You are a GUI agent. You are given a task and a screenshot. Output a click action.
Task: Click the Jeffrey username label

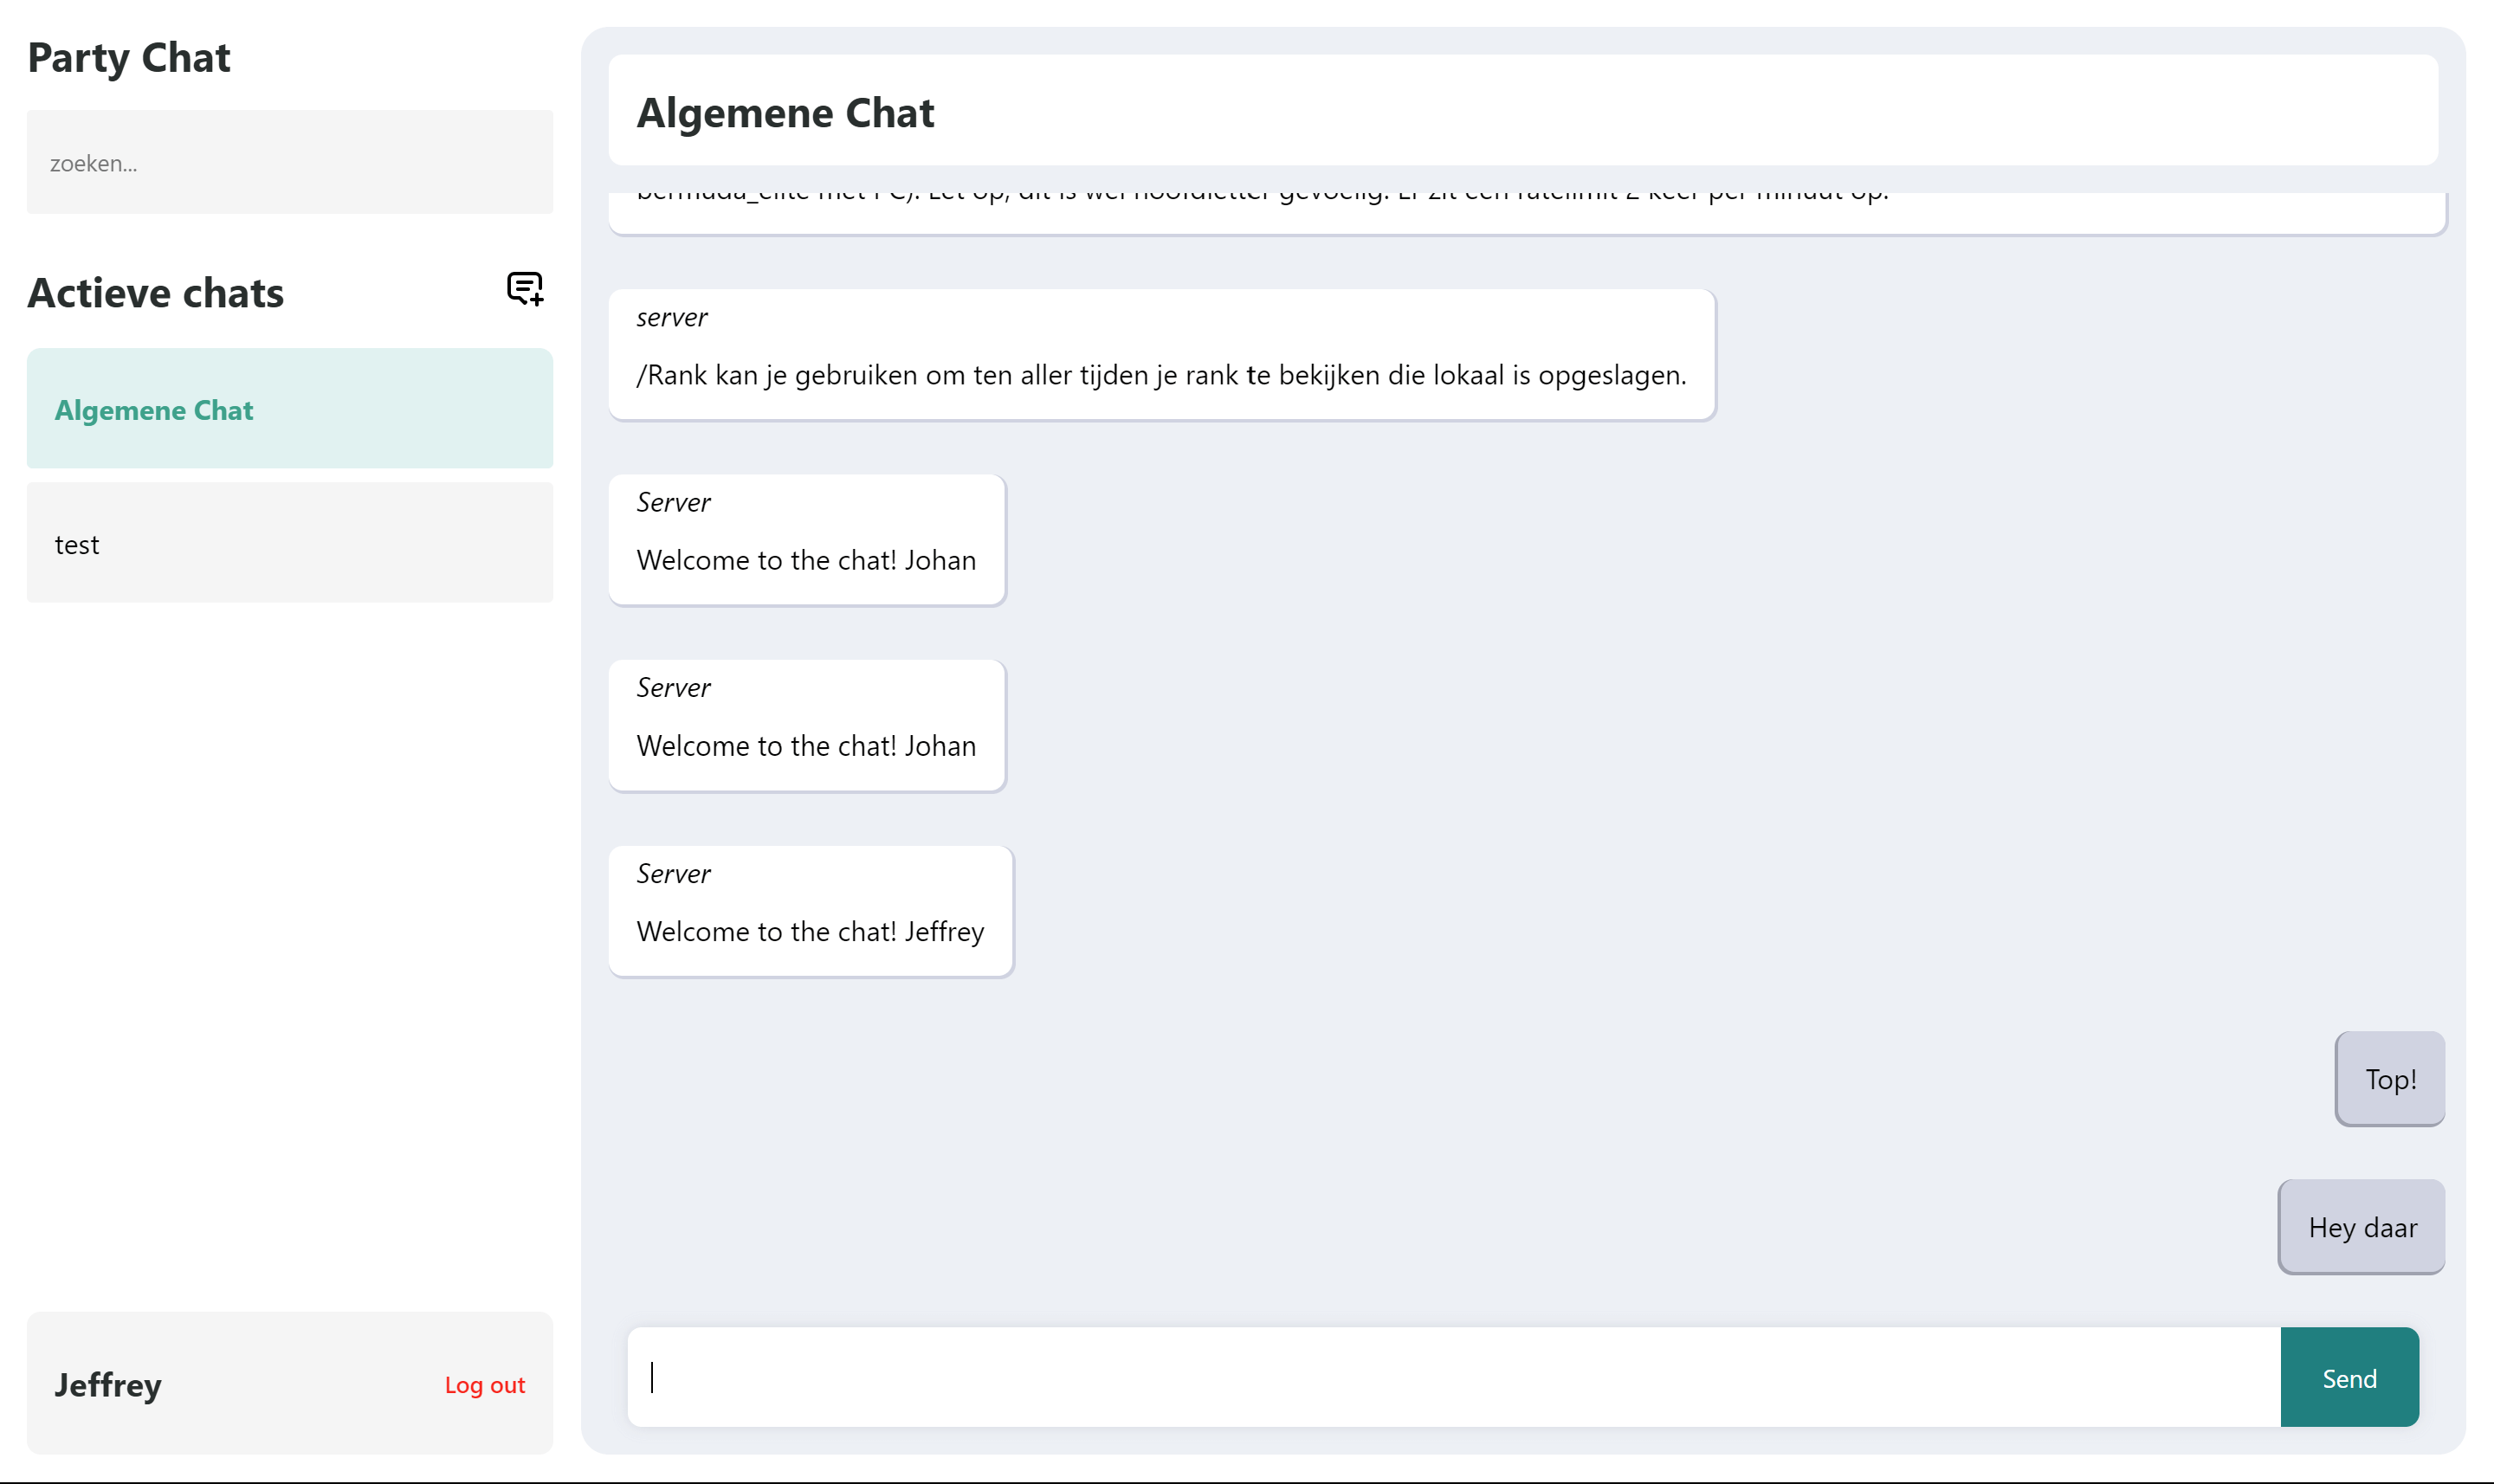pyautogui.click(x=108, y=1384)
